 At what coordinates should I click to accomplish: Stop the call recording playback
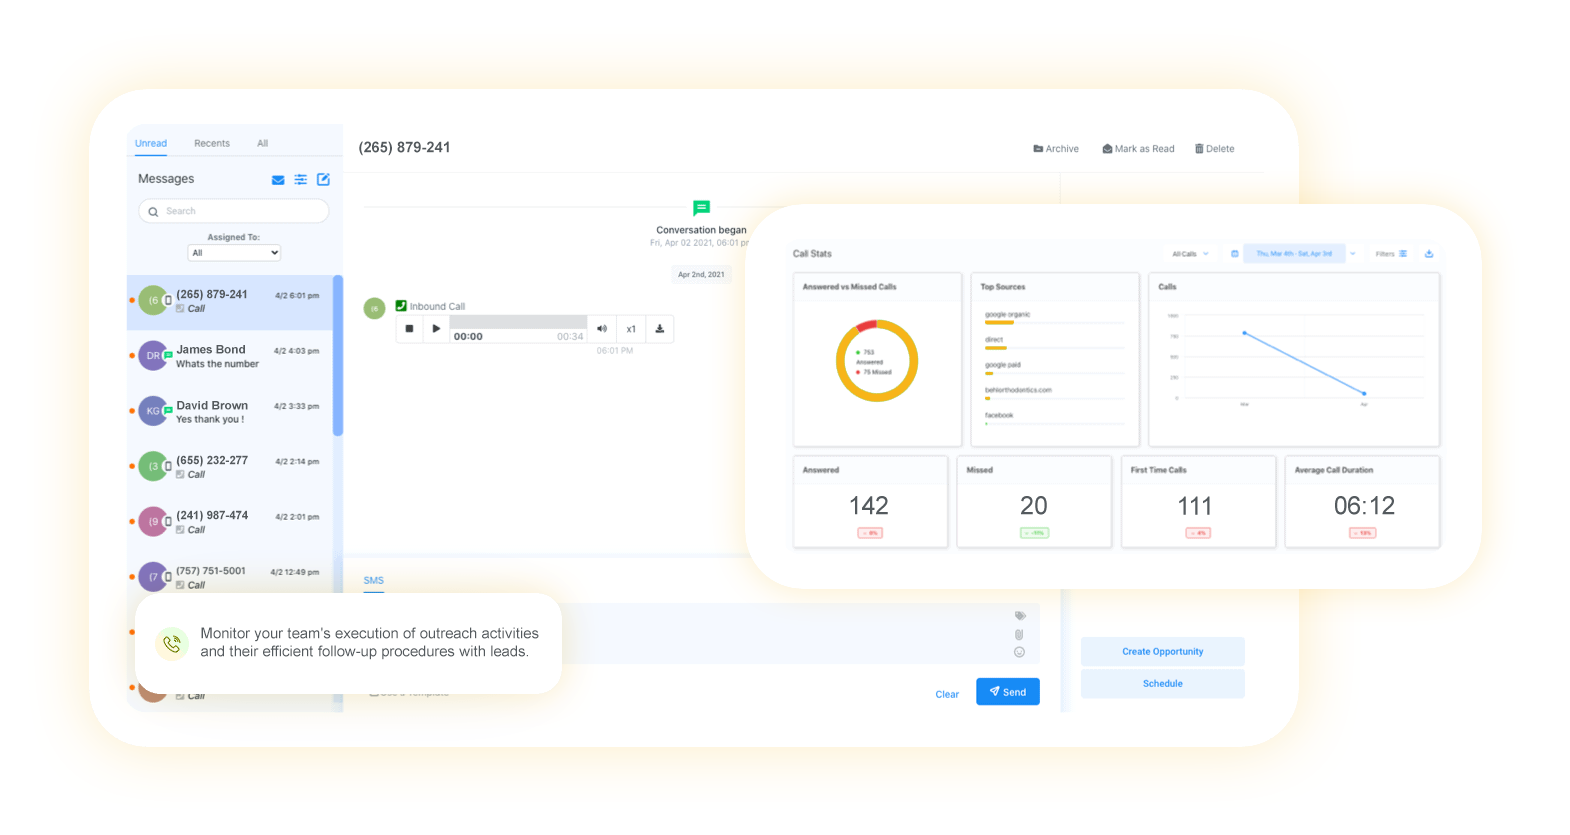tap(409, 329)
